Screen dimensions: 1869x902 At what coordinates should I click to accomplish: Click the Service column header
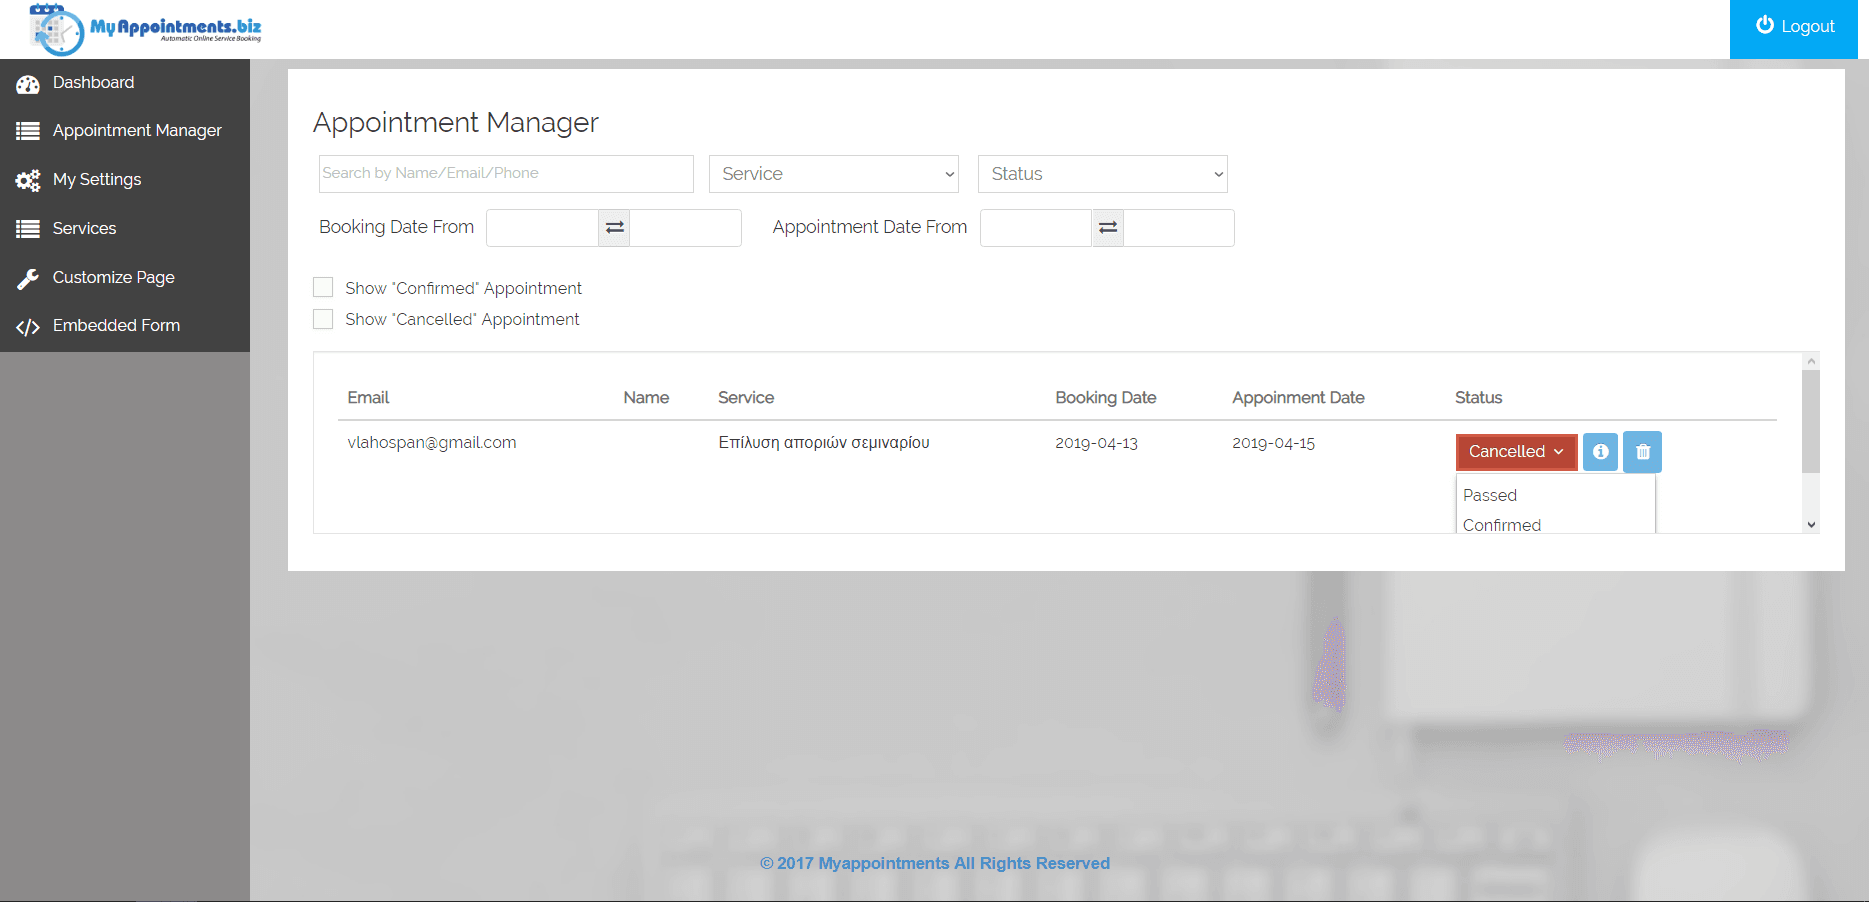pyautogui.click(x=746, y=397)
